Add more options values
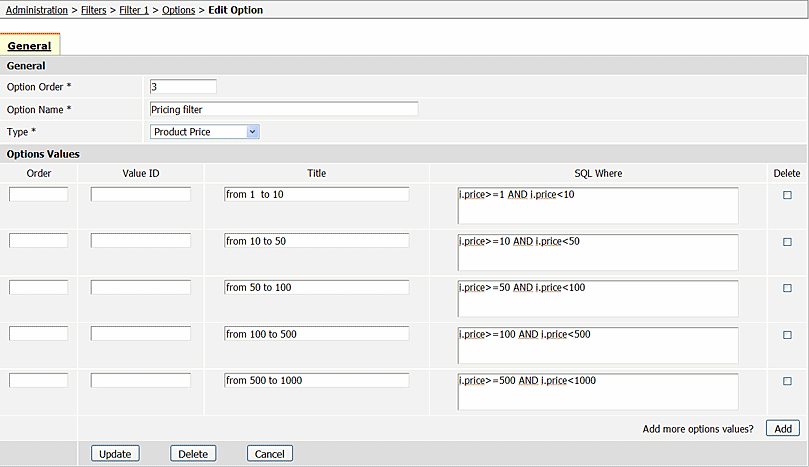 (783, 428)
